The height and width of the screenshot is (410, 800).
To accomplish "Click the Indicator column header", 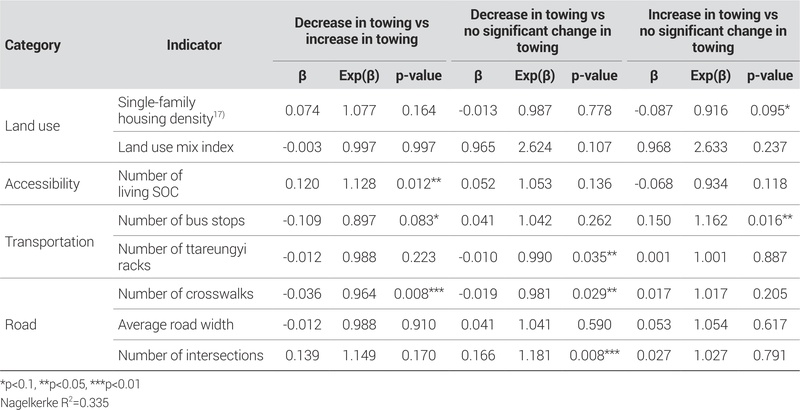I will pos(194,45).
